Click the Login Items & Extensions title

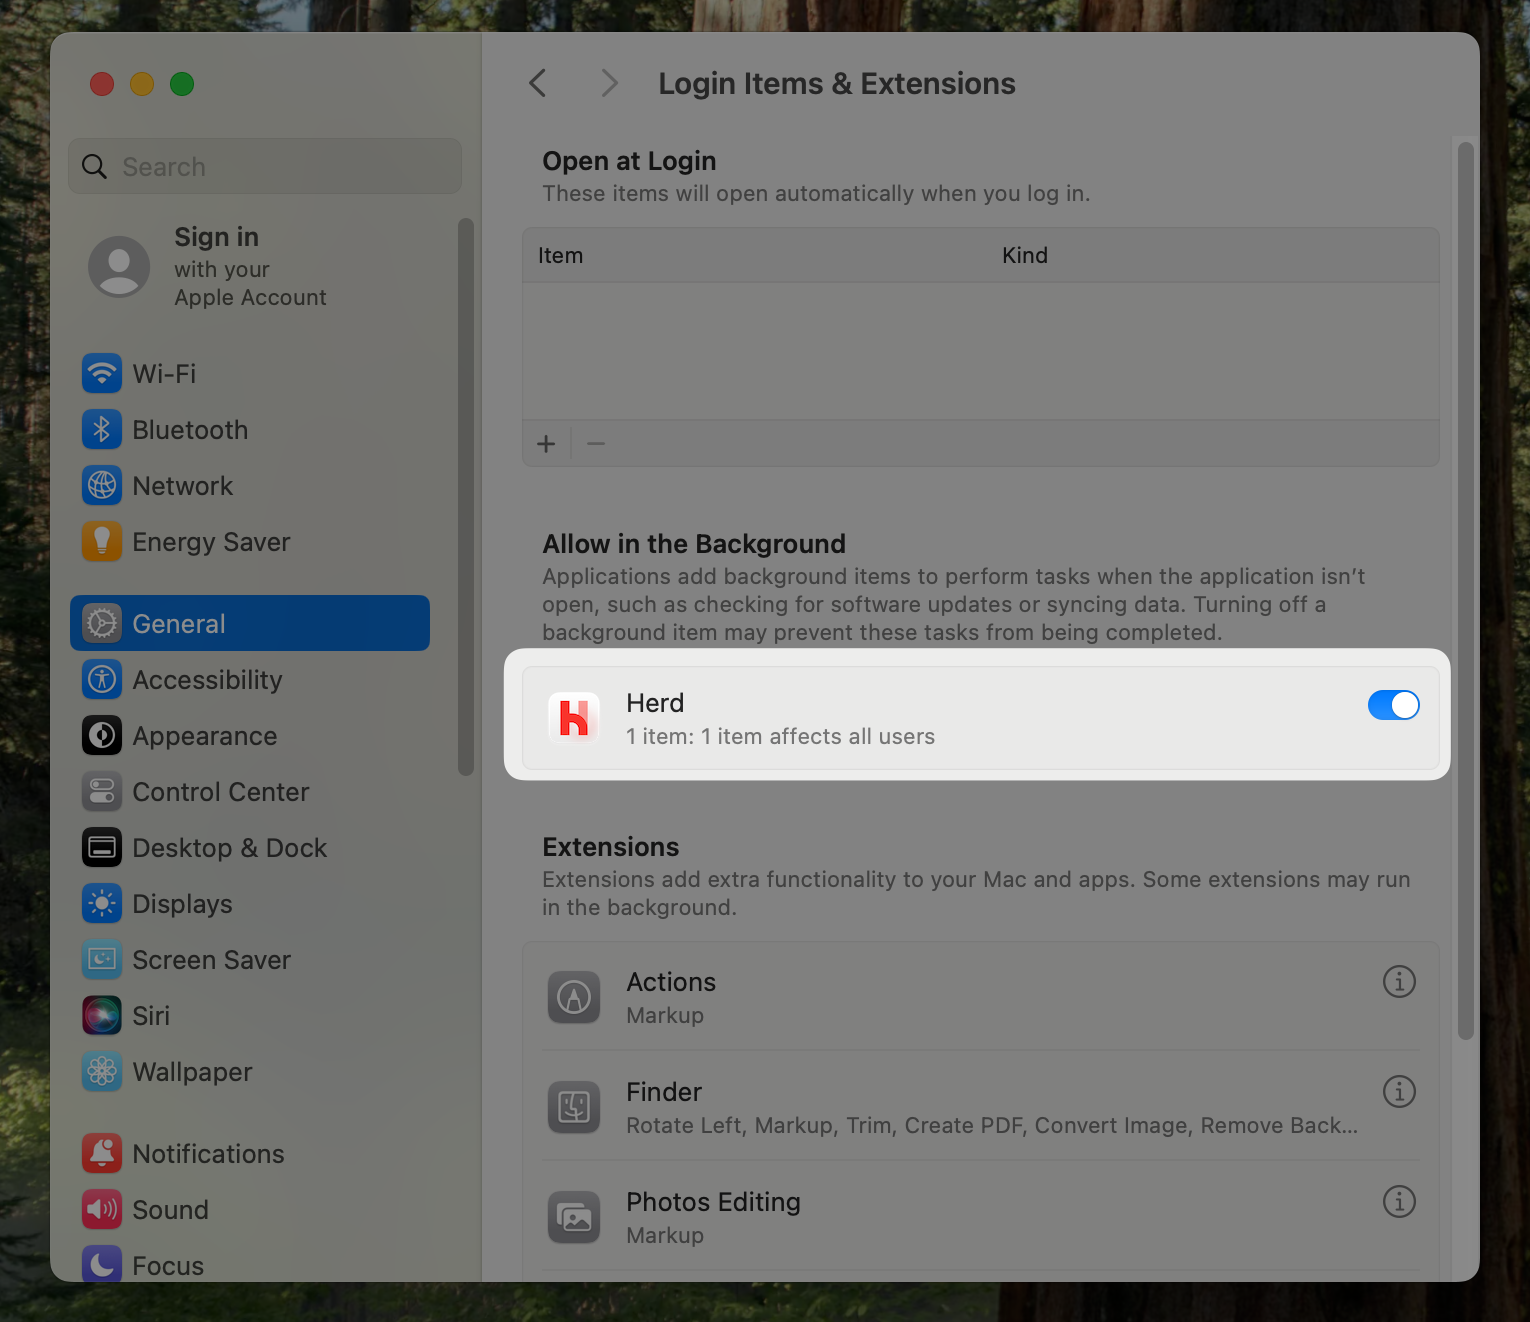(837, 84)
